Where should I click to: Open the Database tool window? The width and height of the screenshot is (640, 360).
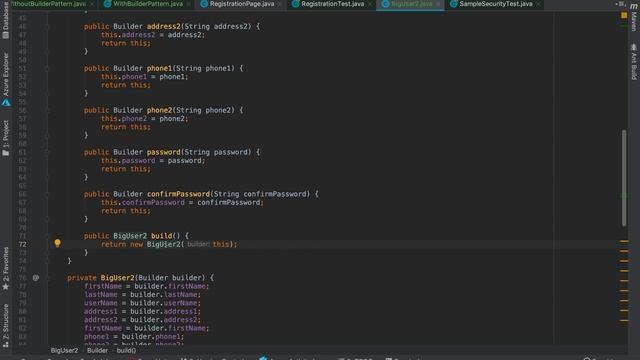(x=6, y=20)
